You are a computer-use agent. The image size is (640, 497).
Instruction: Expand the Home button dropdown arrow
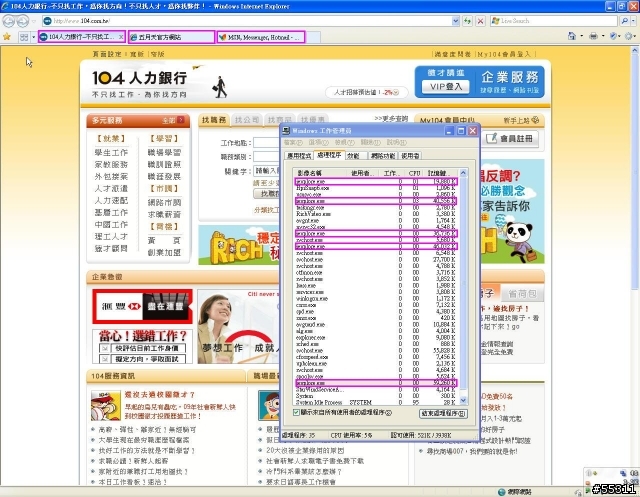[582, 36]
